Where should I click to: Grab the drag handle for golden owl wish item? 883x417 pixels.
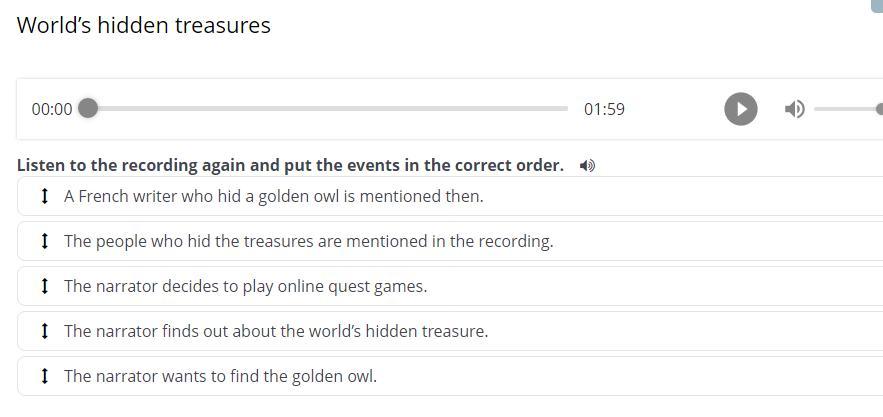pyautogui.click(x=44, y=376)
